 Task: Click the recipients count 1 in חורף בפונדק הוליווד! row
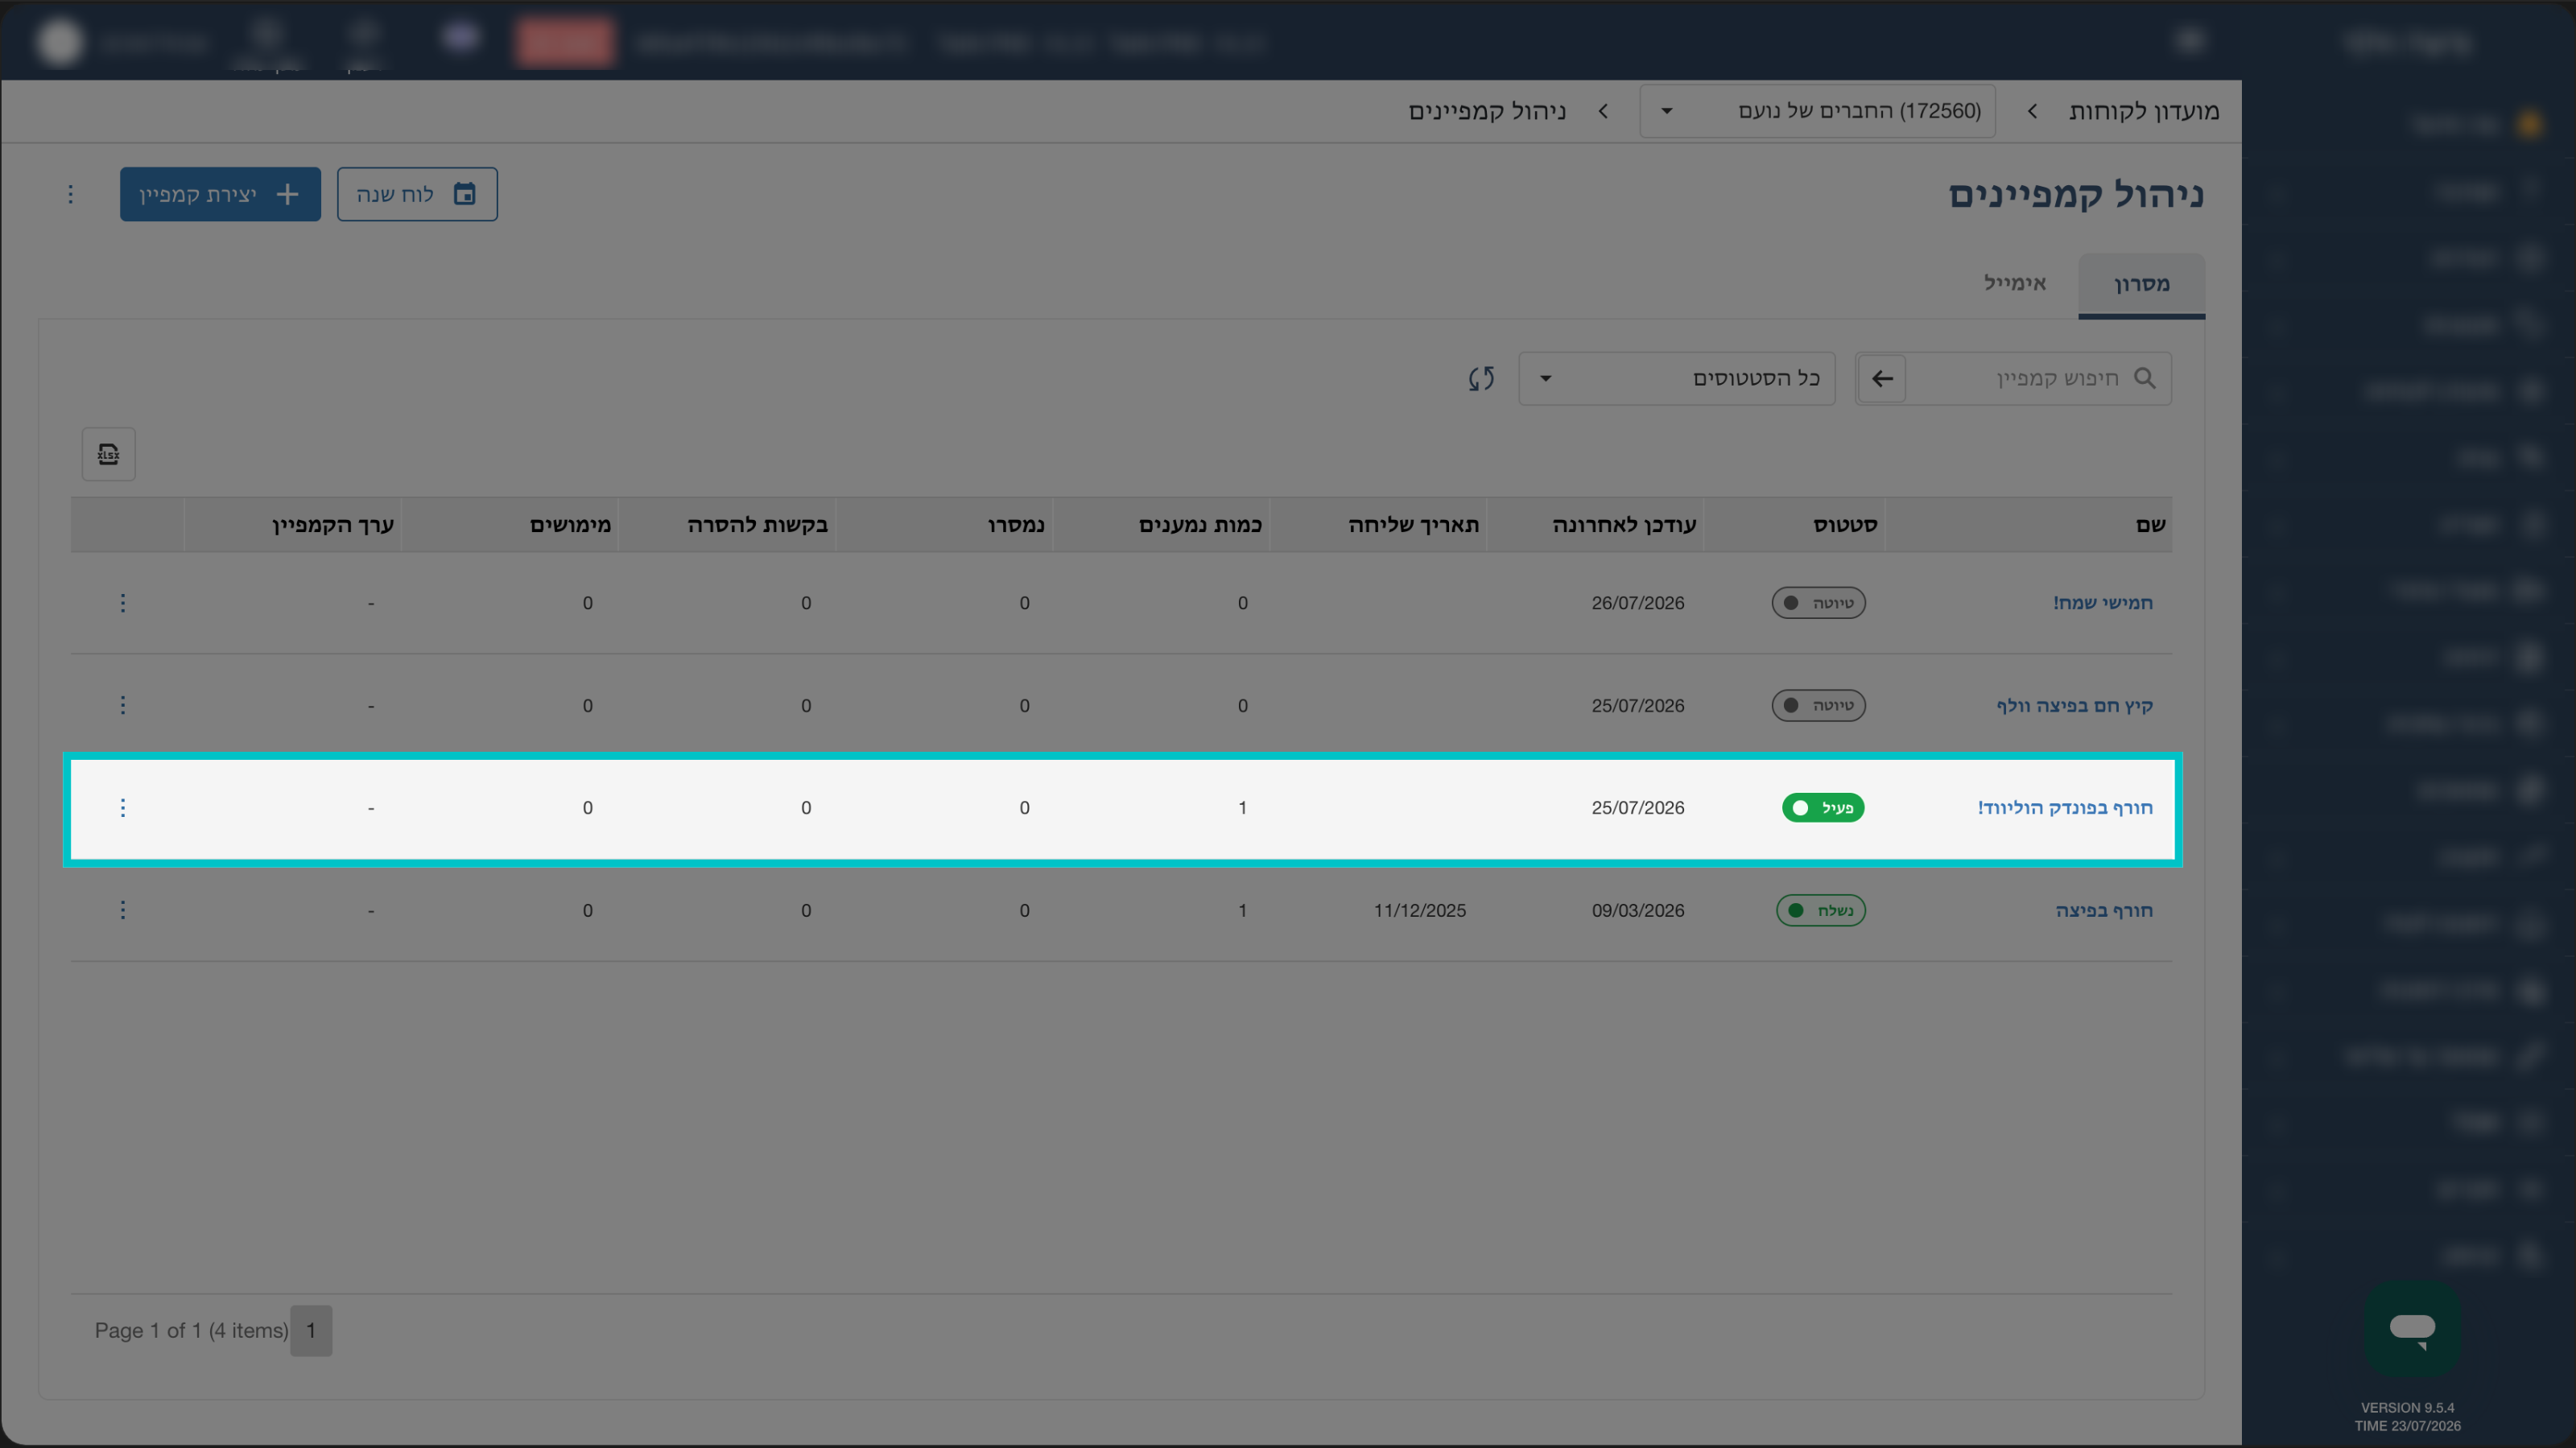[x=1243, y=807]
